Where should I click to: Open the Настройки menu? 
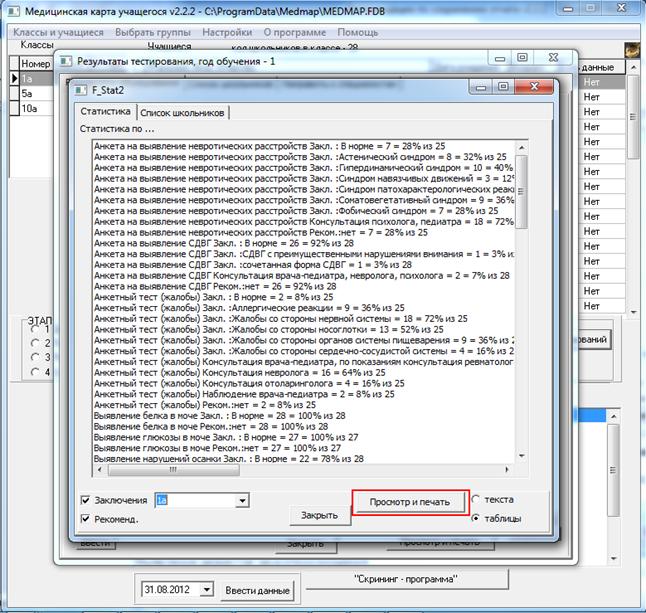pos(227,32)
